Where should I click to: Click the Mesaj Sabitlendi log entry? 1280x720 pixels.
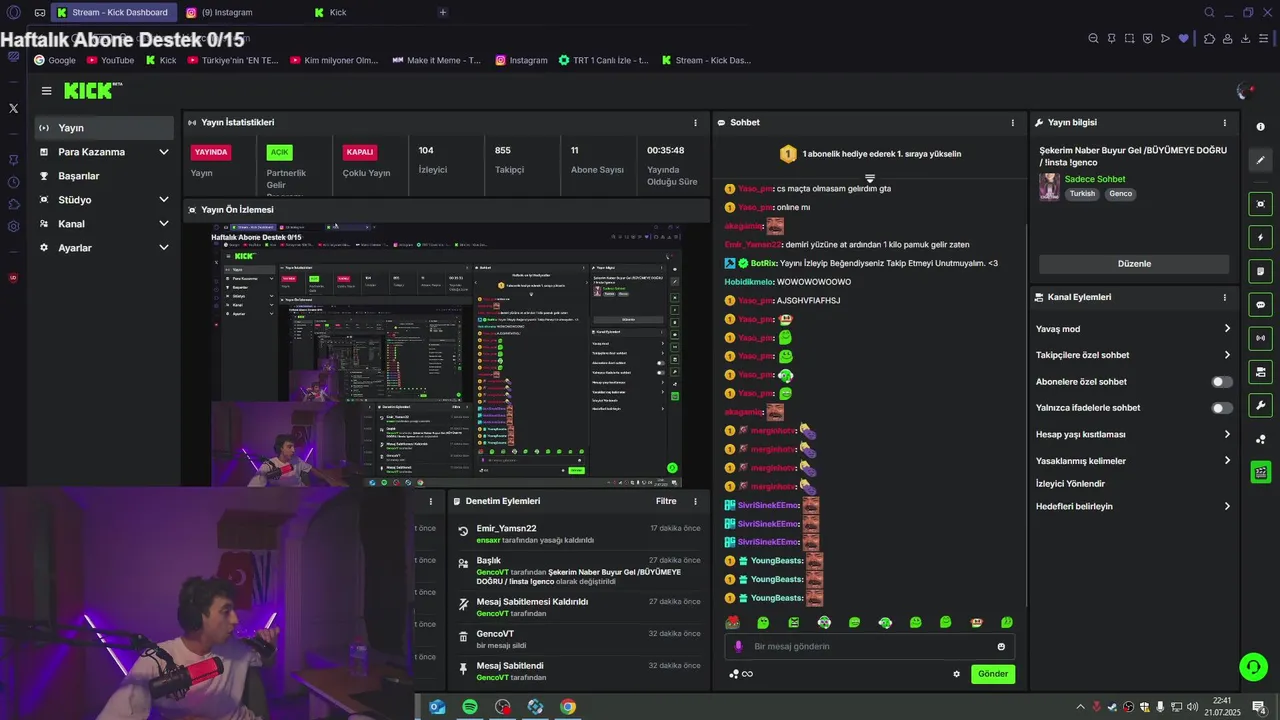578,671
